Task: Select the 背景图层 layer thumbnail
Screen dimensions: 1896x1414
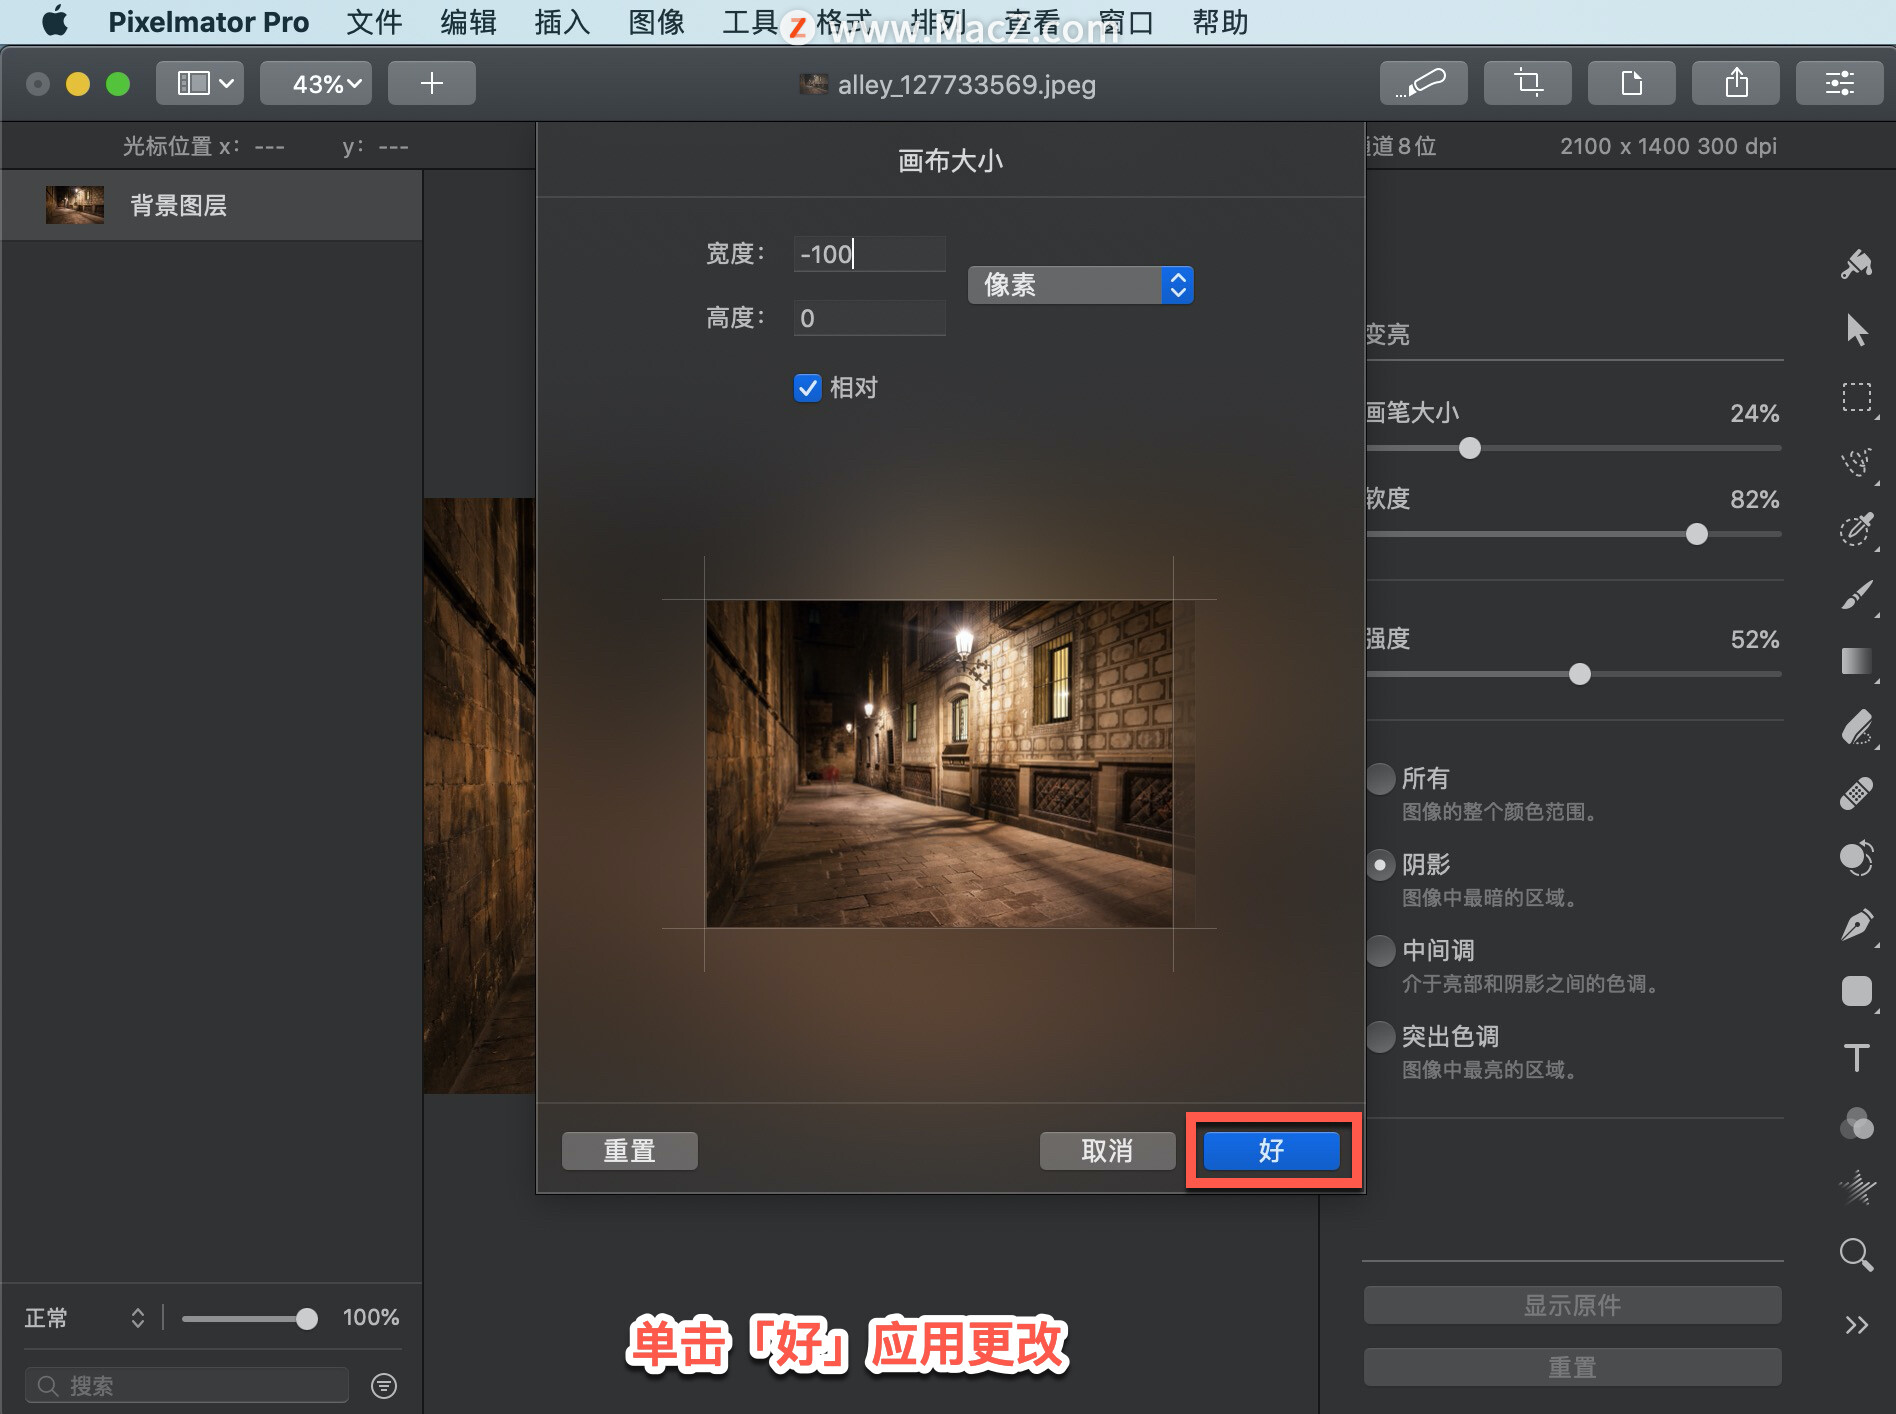Action: pyautogui.click(x=74, y=205)
